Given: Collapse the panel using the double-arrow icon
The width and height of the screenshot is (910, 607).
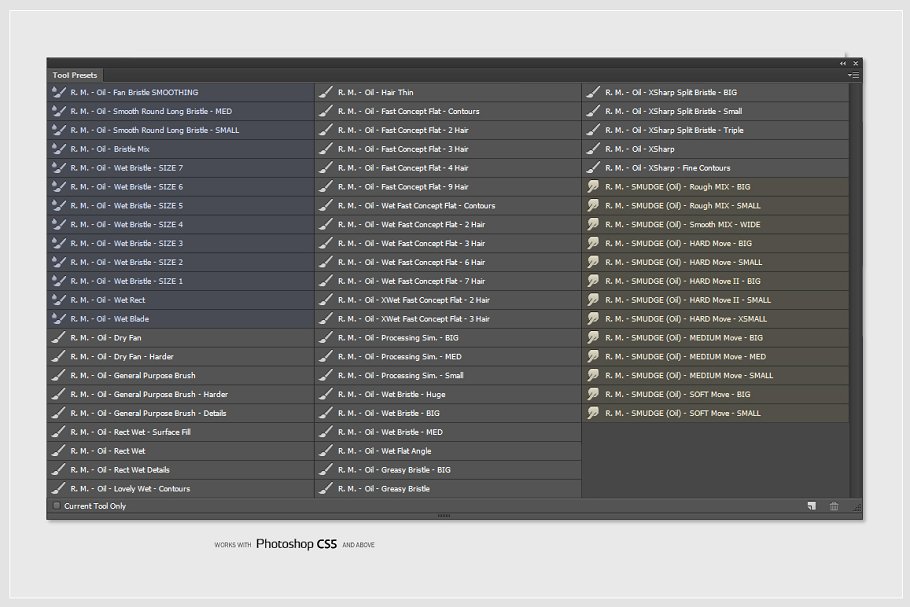Looking at the screenshot, I should [843, 63].
